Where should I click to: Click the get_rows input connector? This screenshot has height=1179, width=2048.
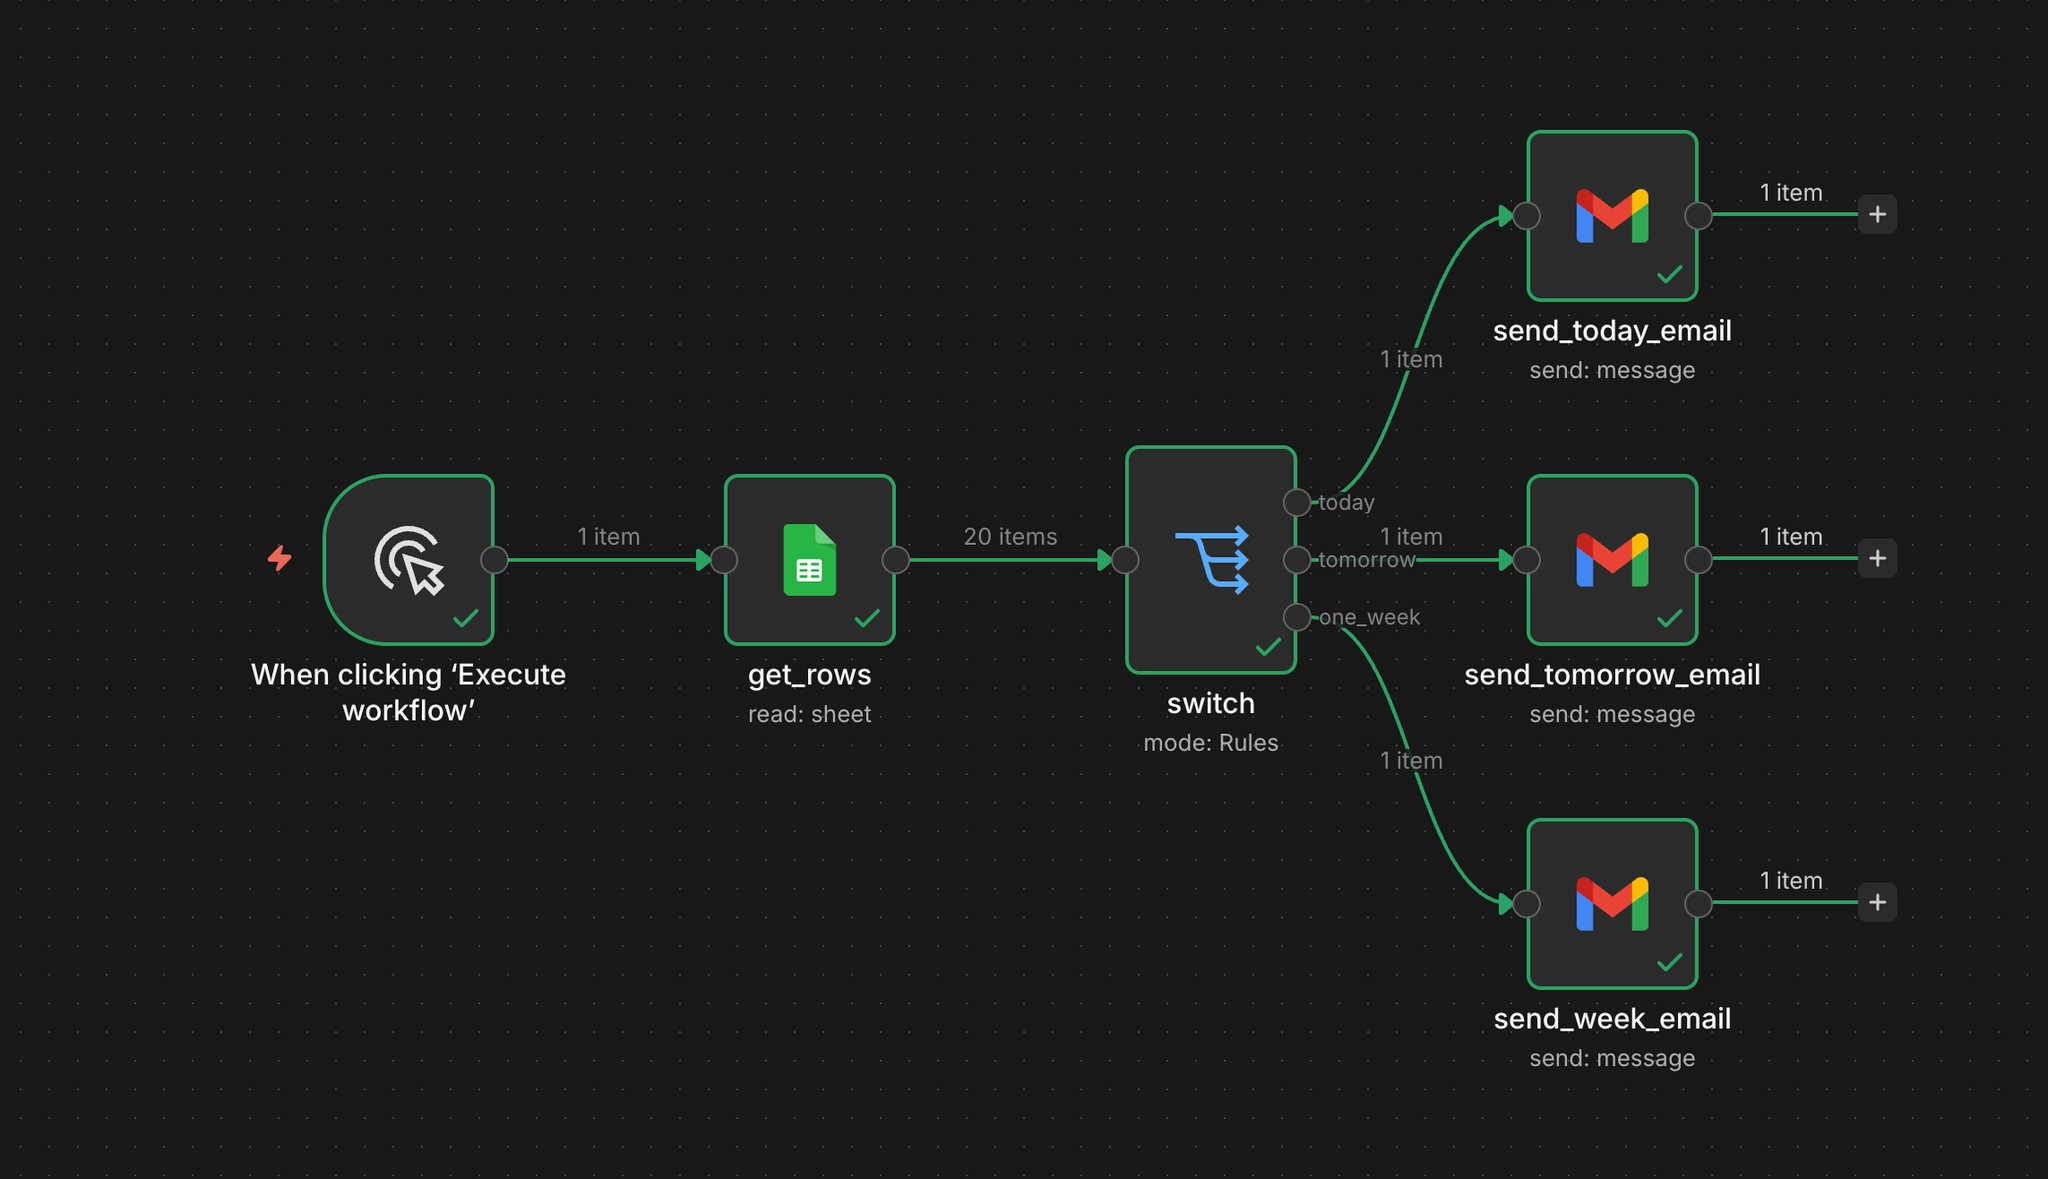coord(725,560)
